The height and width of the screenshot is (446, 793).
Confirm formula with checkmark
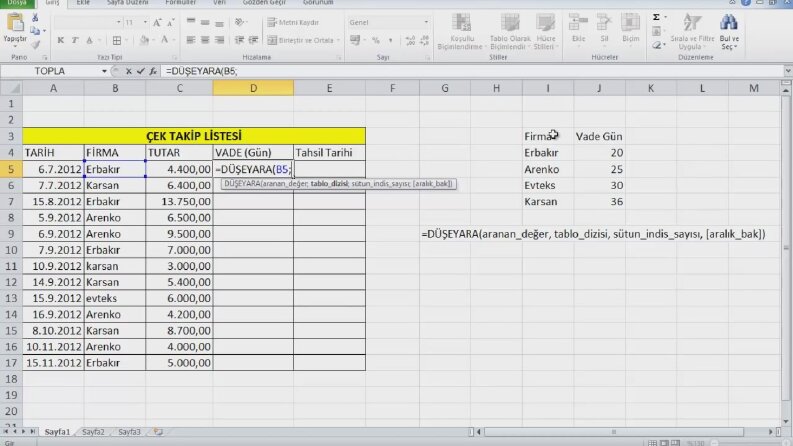[141, 71]
